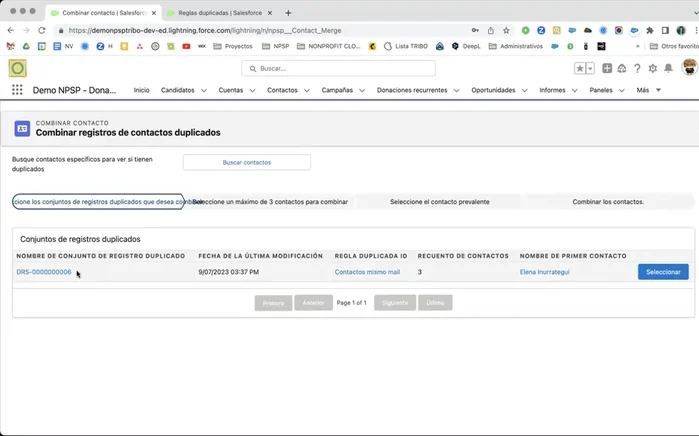Open the Notifications bell

[x=668, y=68]
